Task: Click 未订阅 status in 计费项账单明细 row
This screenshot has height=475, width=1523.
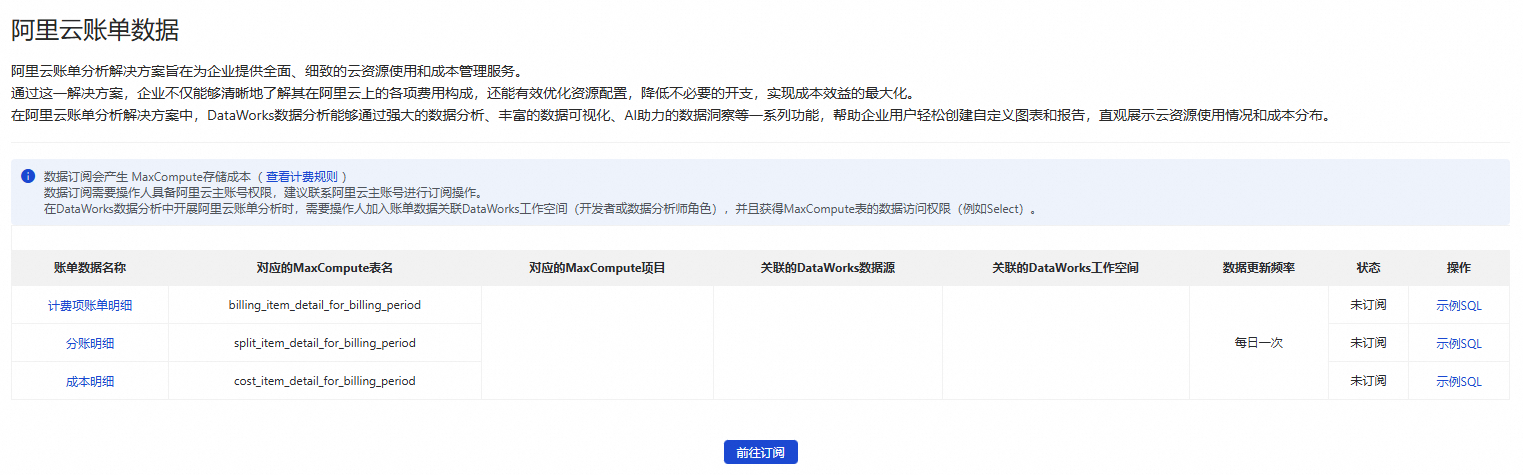Action: pyautogui.click(x=1368, y=305)
